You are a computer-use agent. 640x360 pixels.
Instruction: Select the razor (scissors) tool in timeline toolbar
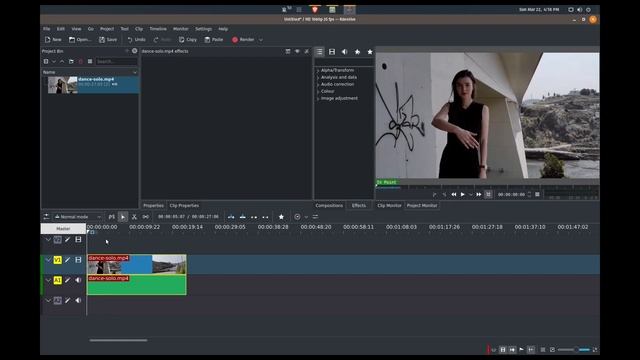[134, 217]
